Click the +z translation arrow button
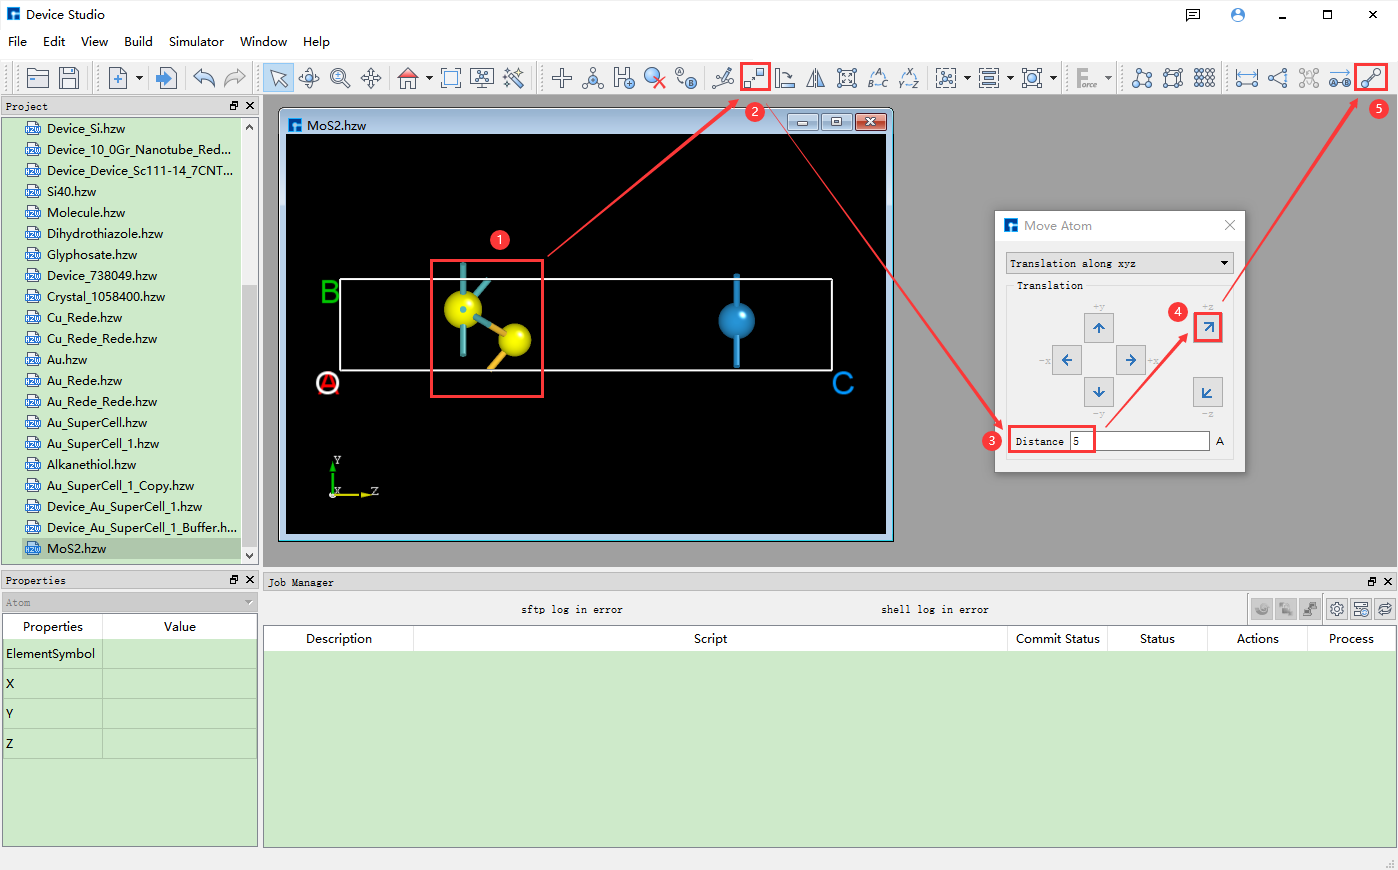The width and height of the screenshot is (1398, 870). (x=1208, y=328)
